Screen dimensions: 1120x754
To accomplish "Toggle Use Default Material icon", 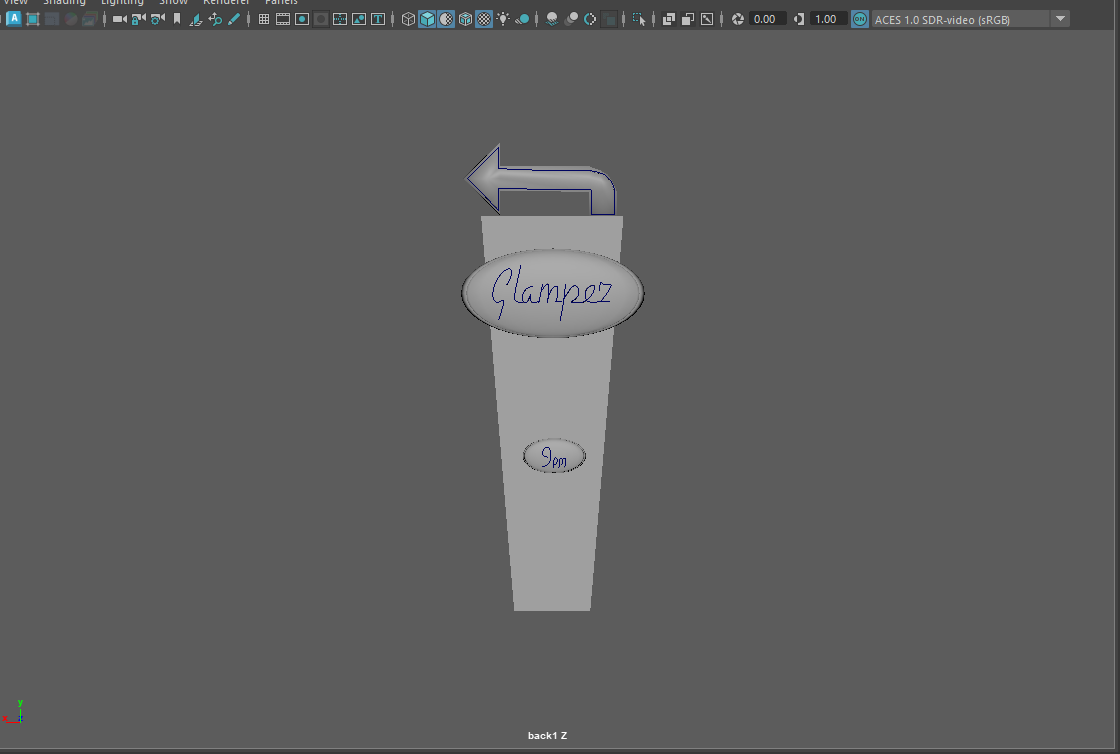I will pos(446,19).
